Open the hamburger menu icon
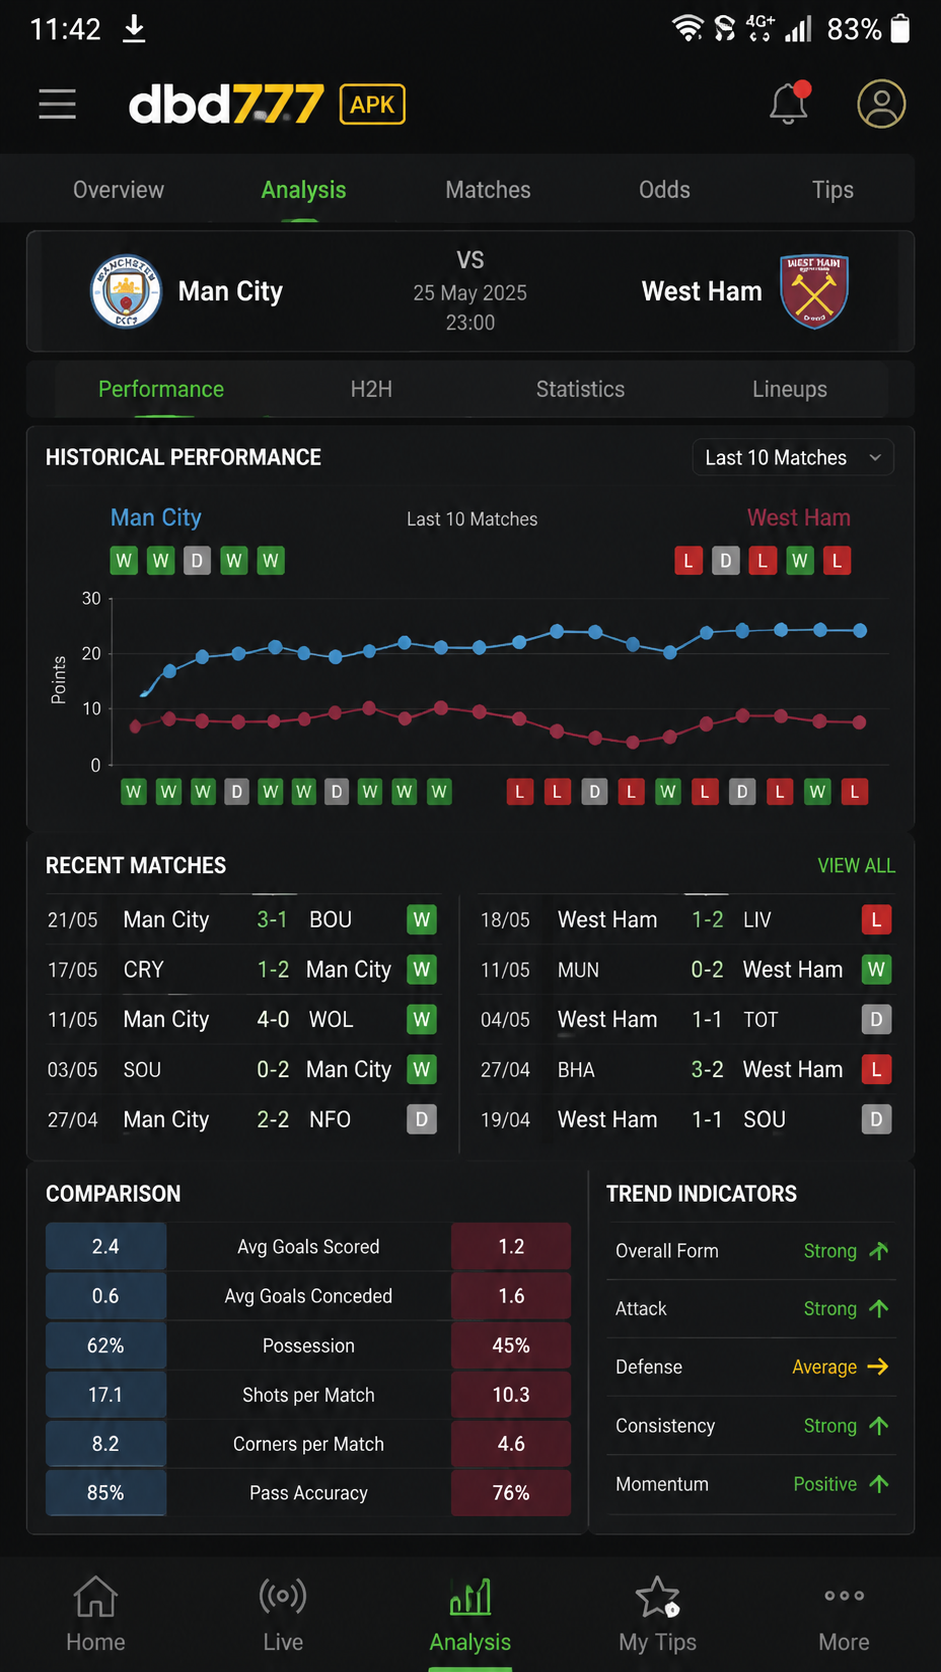 point(57,104)
